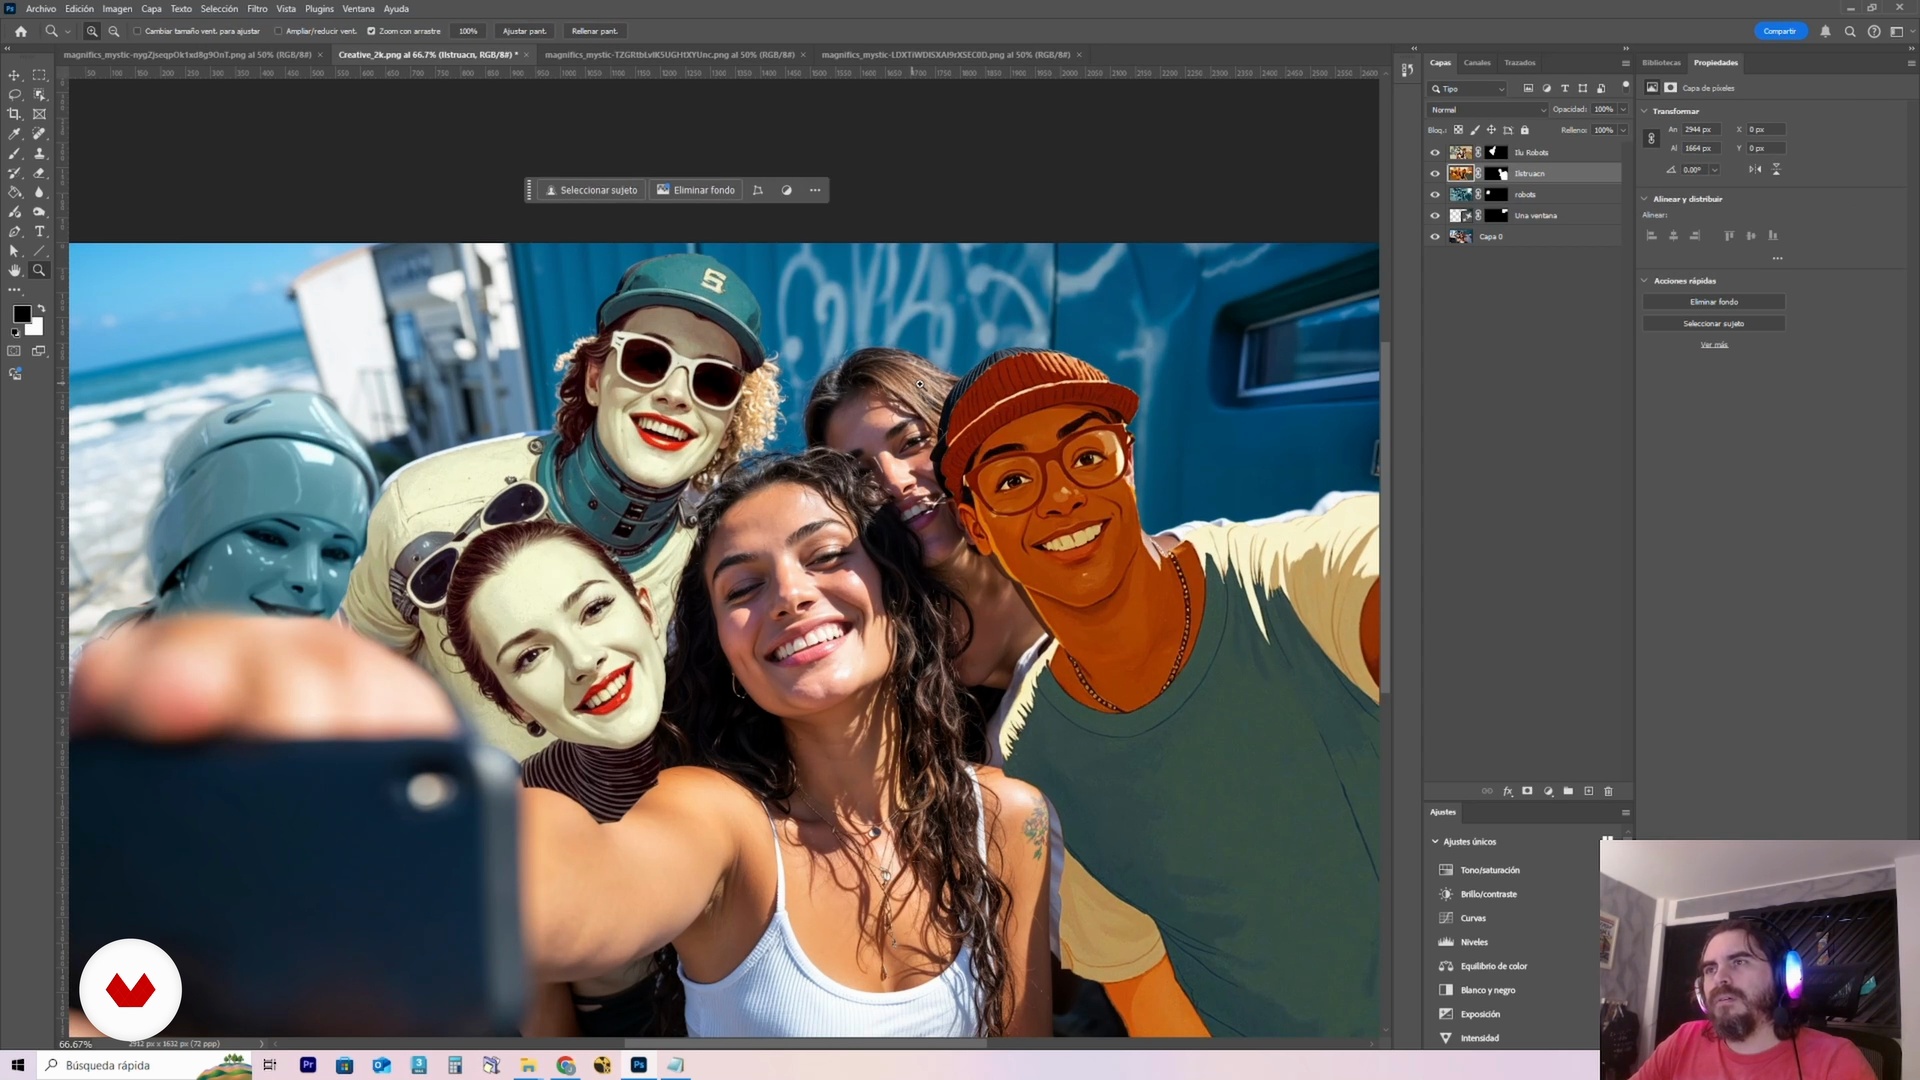Enable Cambiar tamaño vent. para ajustar checkbox
The width and height of the screenshot is (1920, 1080).
tap(137, 31)
